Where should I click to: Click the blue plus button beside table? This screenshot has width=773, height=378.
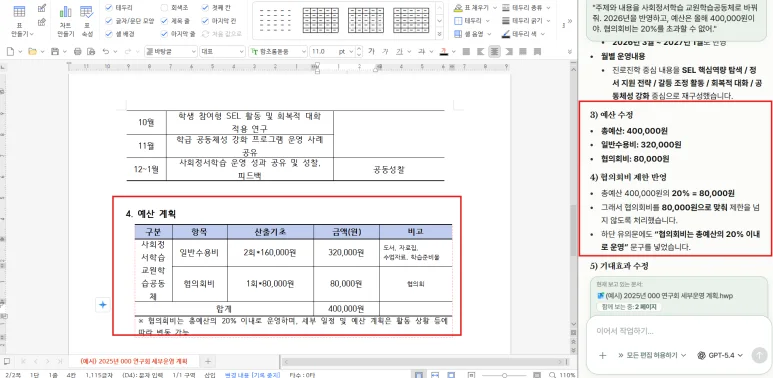tap(103, 305)
